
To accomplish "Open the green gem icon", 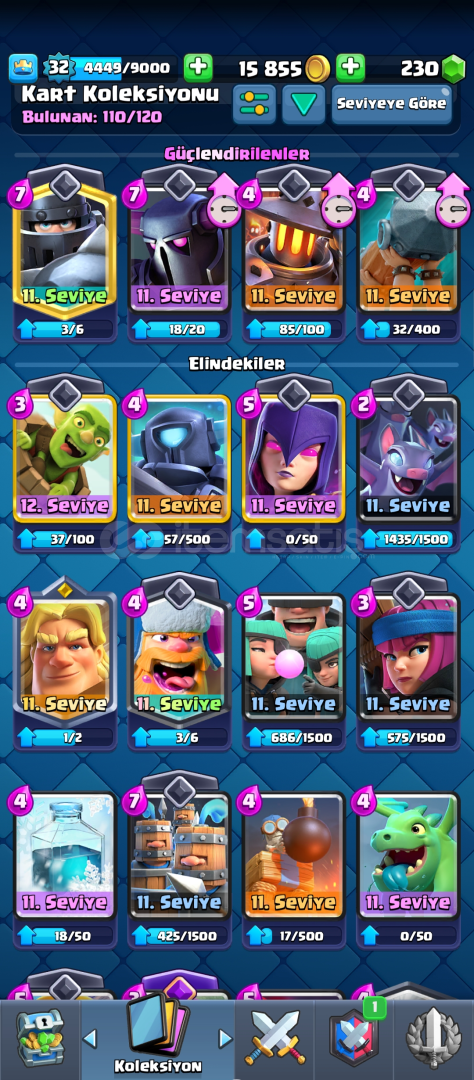I will [453, 68].
